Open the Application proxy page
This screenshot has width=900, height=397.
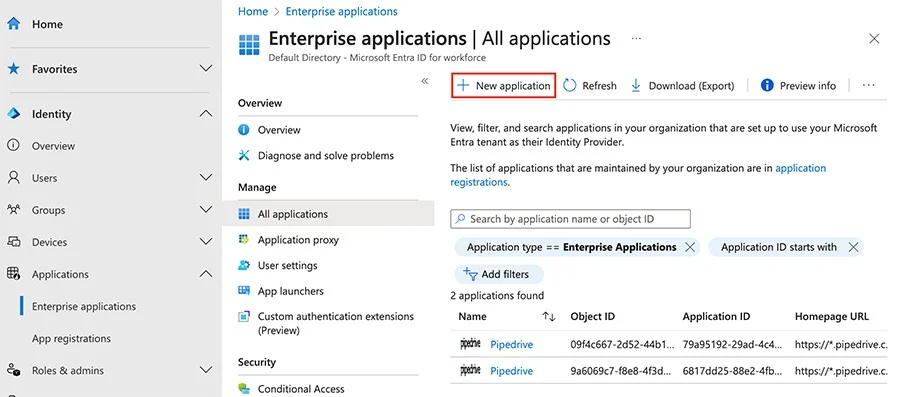pos(298,240)
